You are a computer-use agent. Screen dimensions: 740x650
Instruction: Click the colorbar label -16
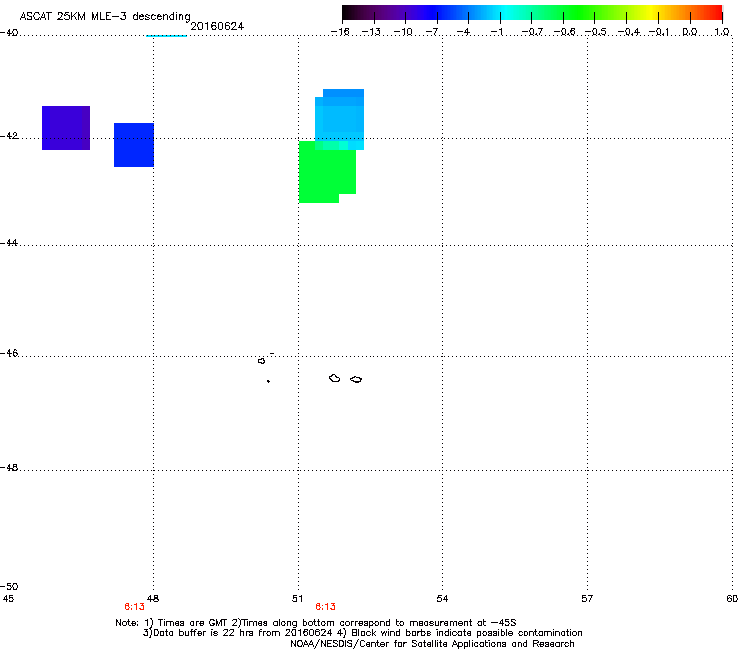click(x=340, y=32)
